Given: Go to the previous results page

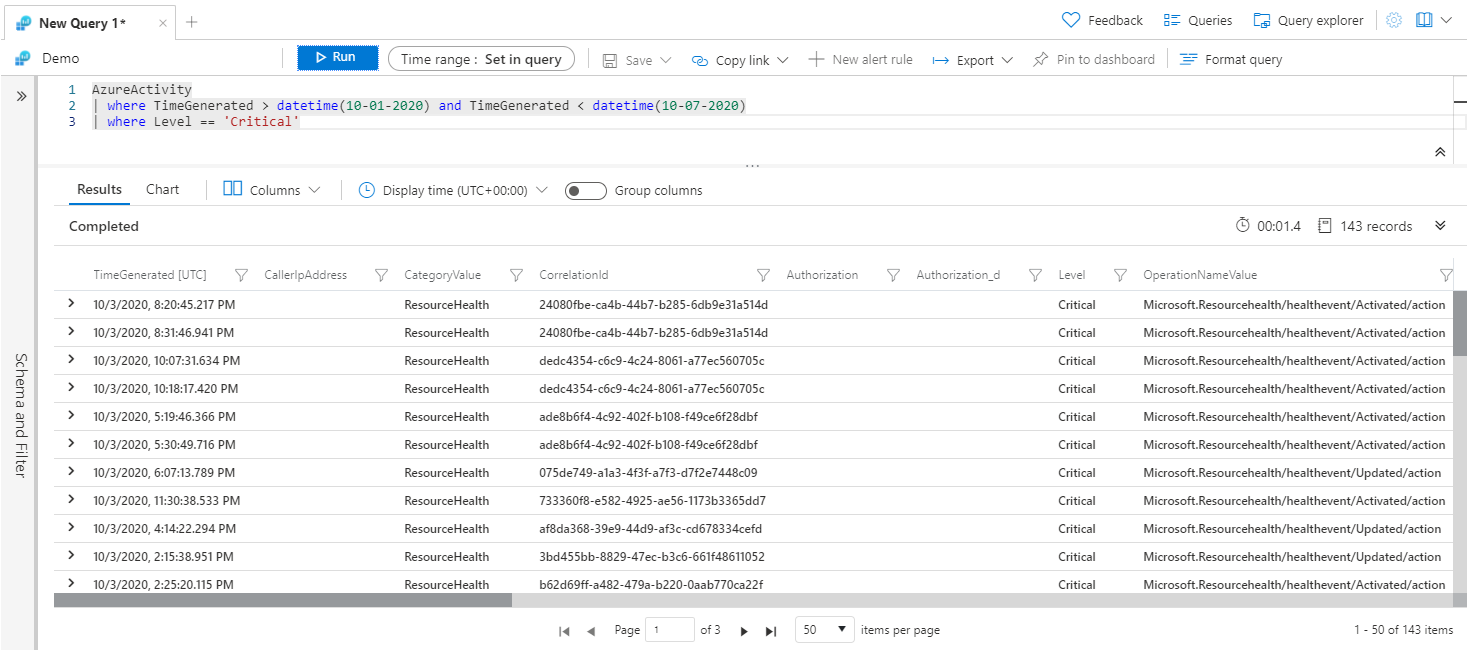Looking at the screenshot, I should (x=591, y=631).
